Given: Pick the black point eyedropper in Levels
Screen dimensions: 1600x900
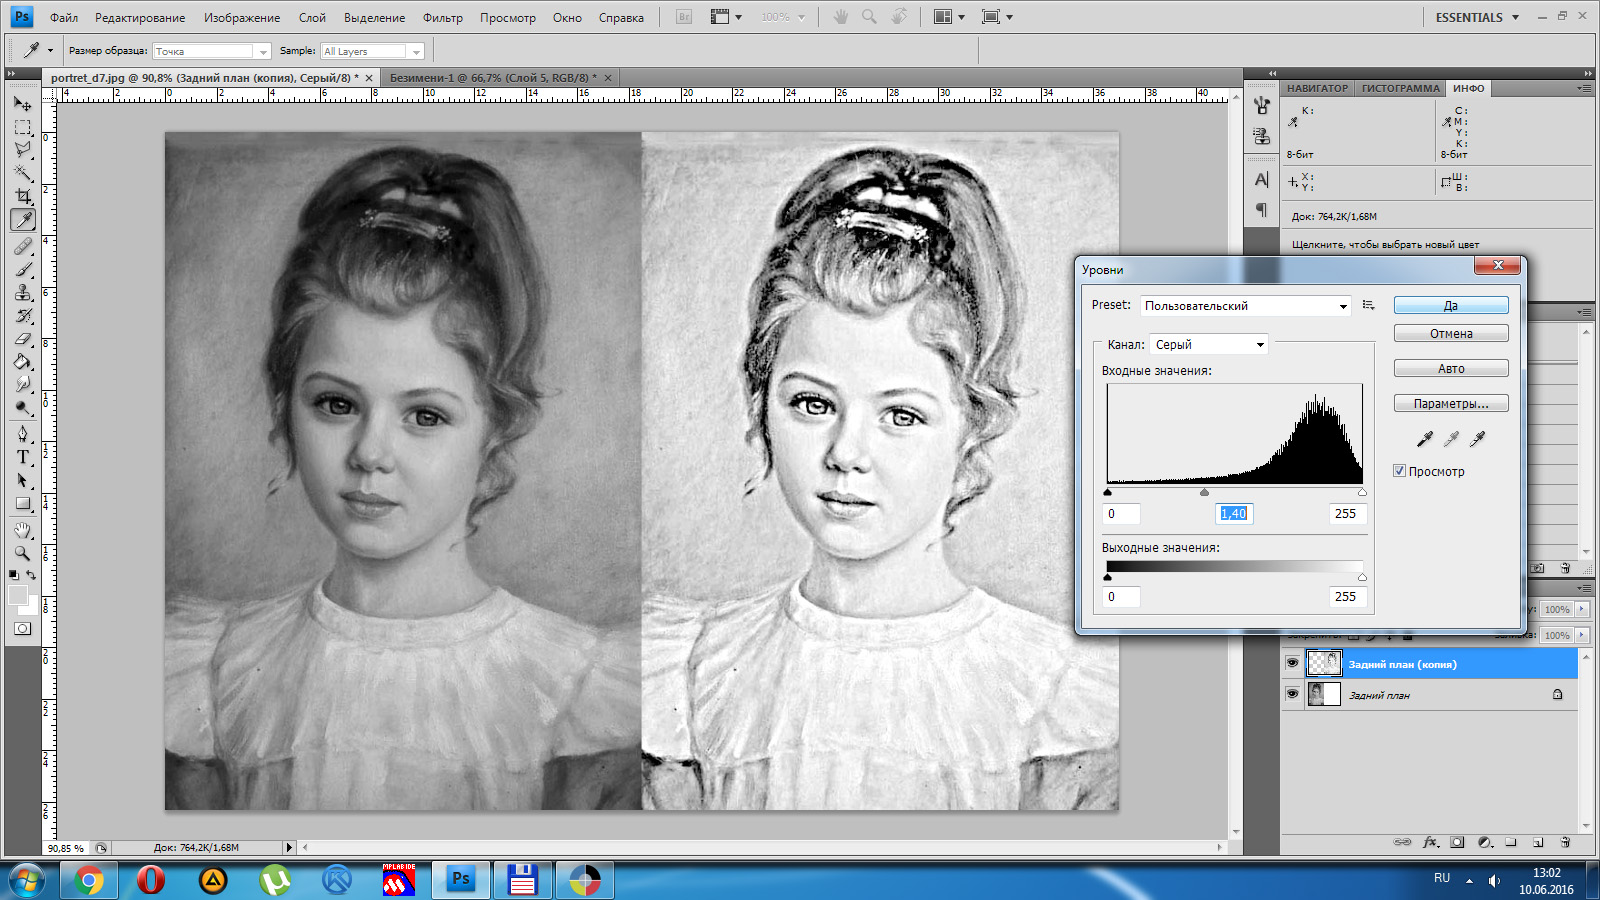Looking at the screenshot, I should tap(1425, 438).
